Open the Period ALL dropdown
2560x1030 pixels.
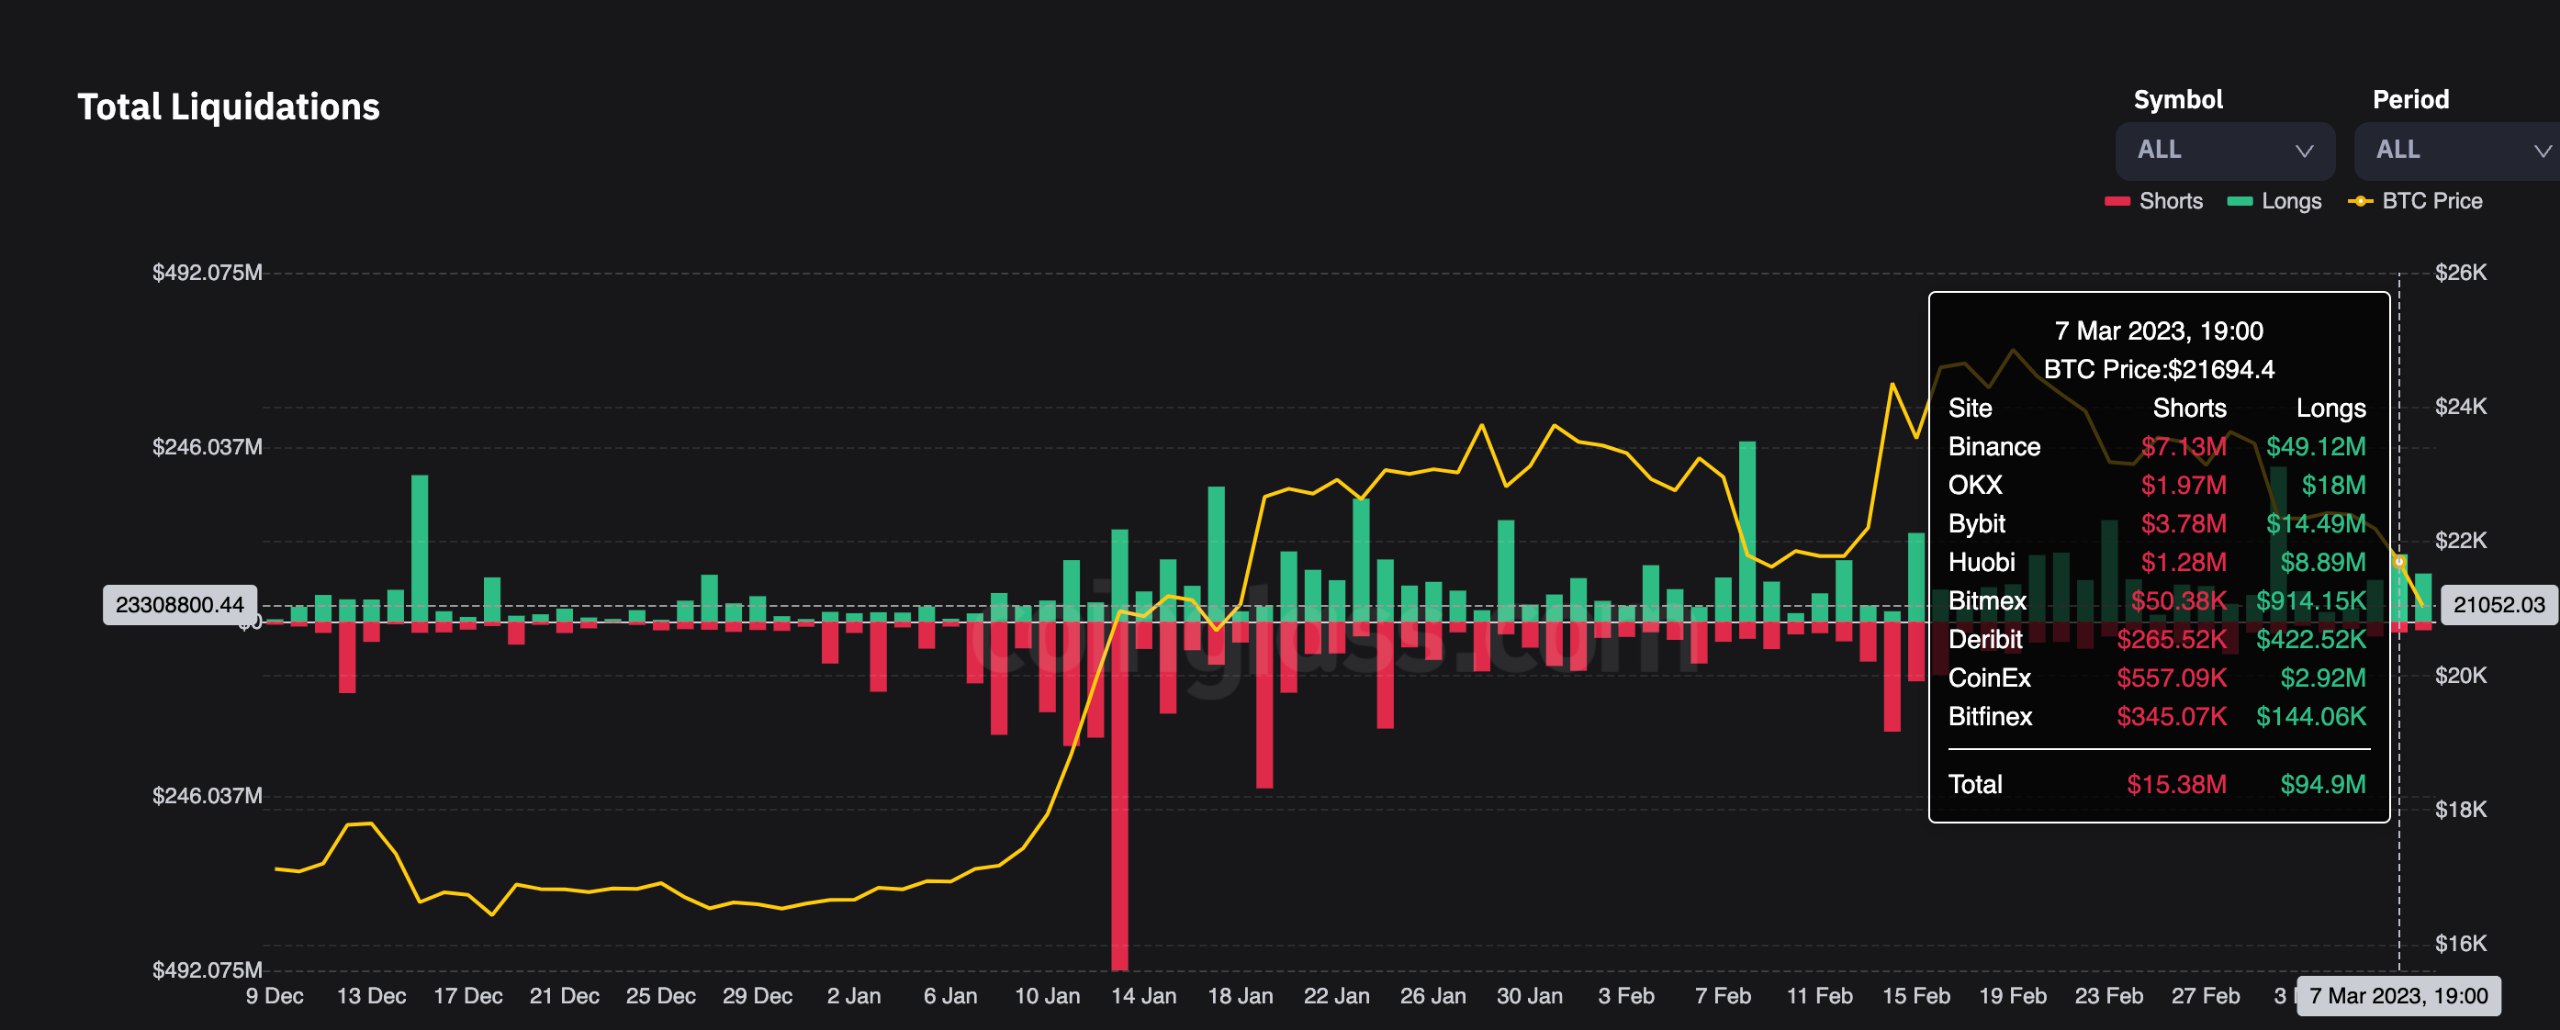(2457, 150)
